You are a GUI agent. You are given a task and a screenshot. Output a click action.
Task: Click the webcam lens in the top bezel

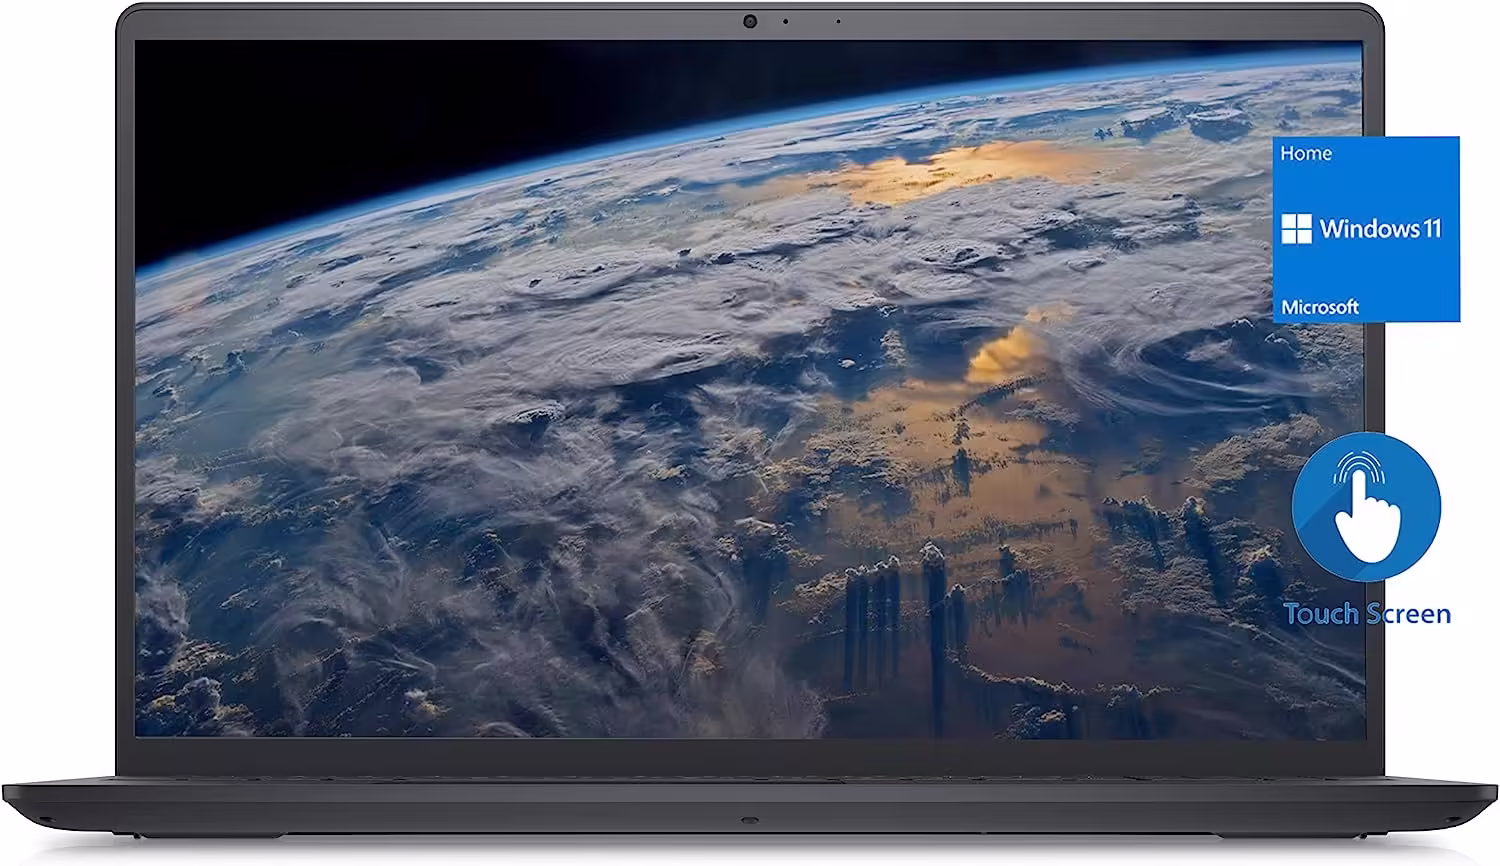749,21
